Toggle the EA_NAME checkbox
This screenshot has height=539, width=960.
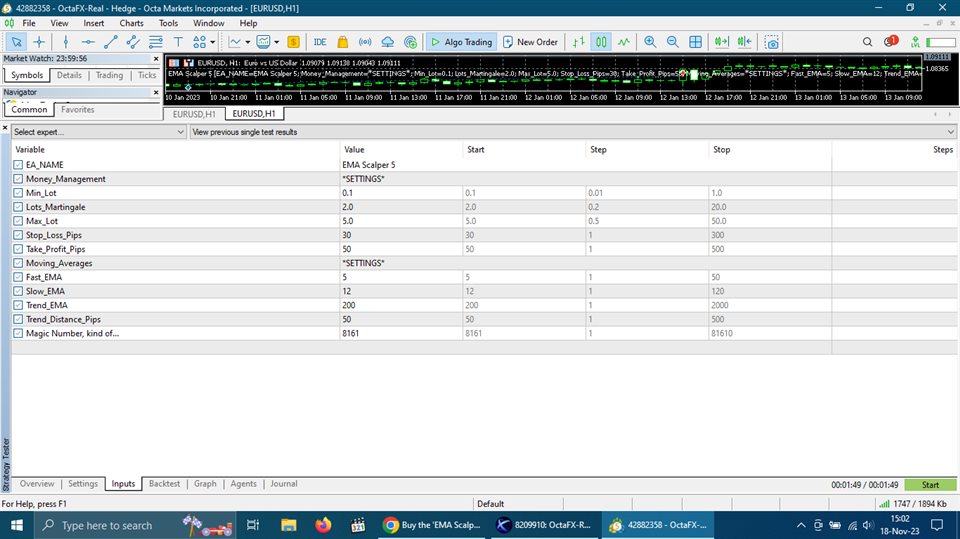(x=18, y=165)
